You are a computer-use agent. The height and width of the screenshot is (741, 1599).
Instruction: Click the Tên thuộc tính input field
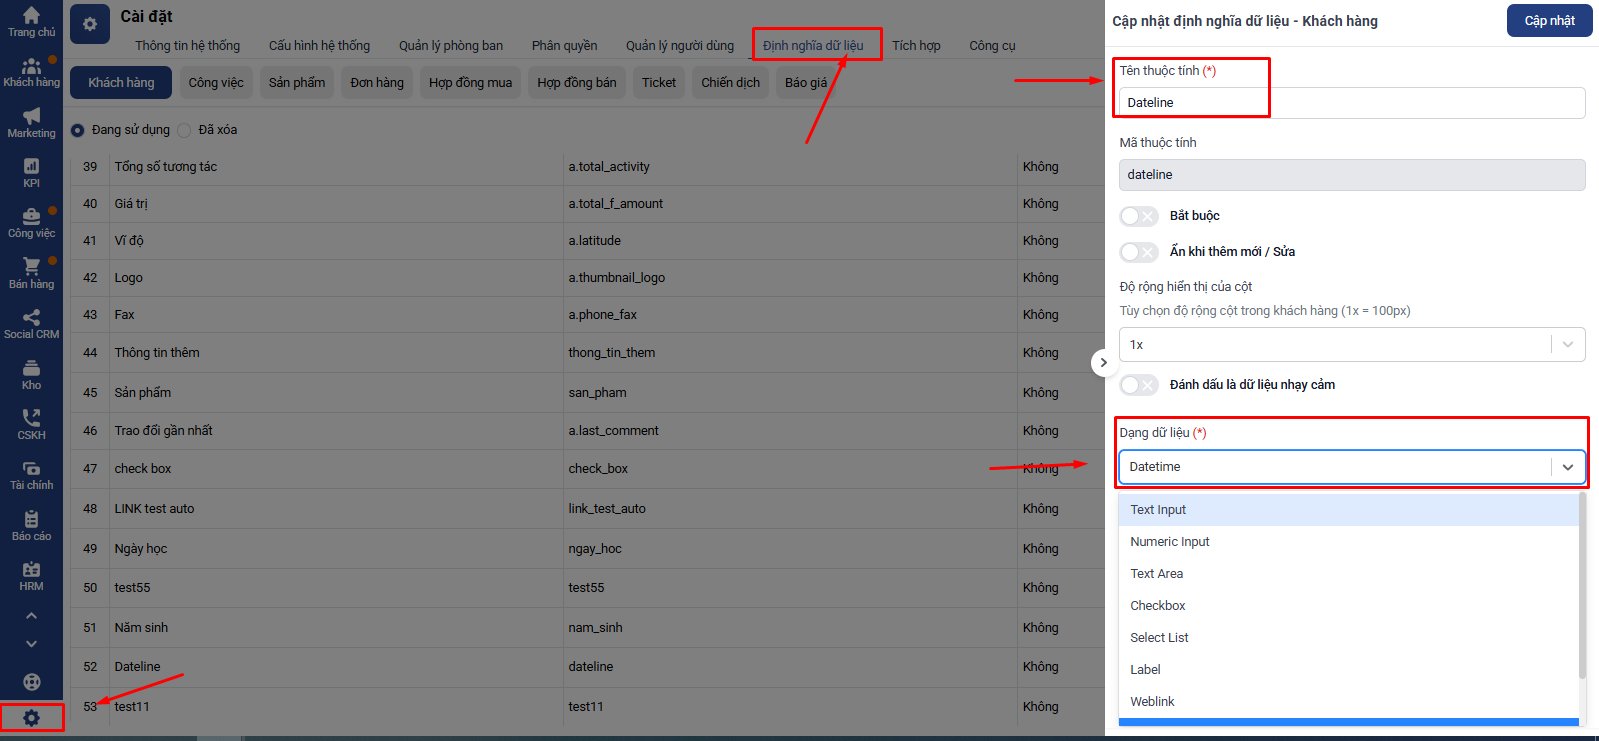coord(1350,103)
